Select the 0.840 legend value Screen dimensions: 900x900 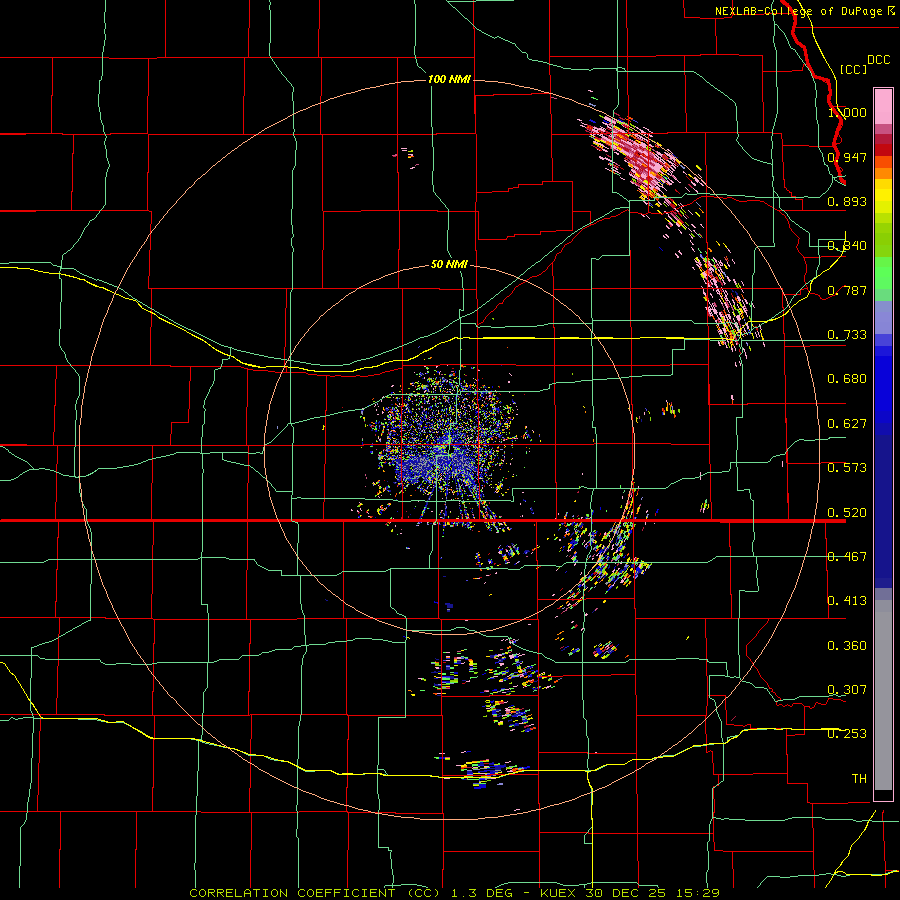(x=847, y=246)
